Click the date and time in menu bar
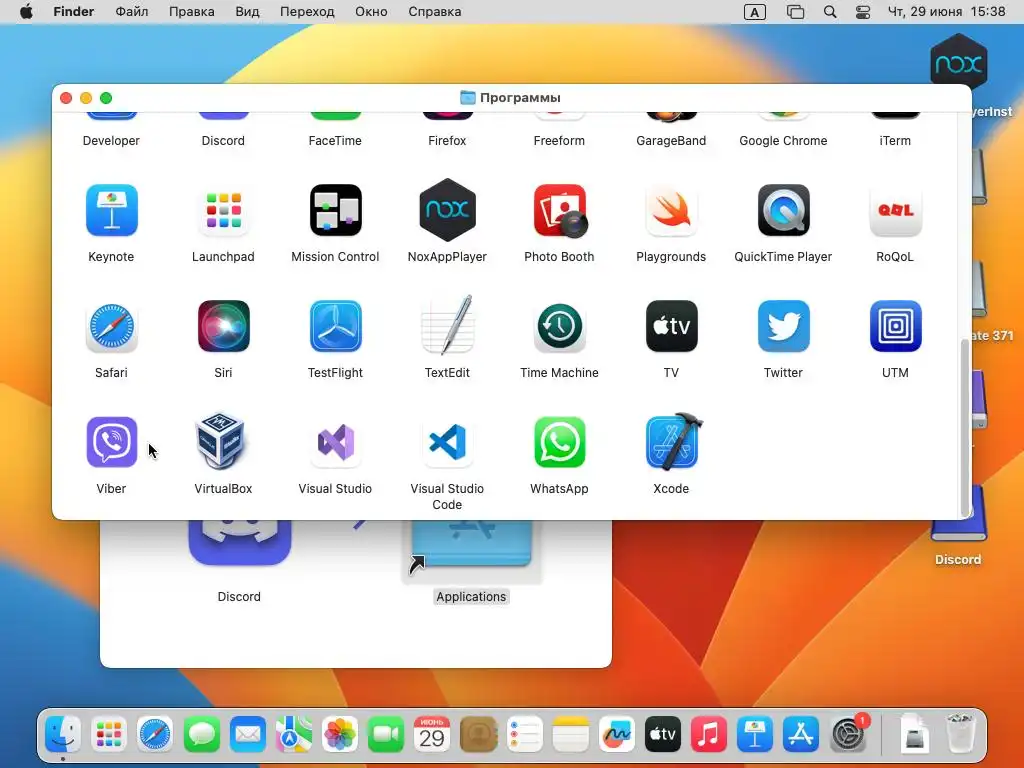The width and height of the screenshot is (1024, 768). 946,12
